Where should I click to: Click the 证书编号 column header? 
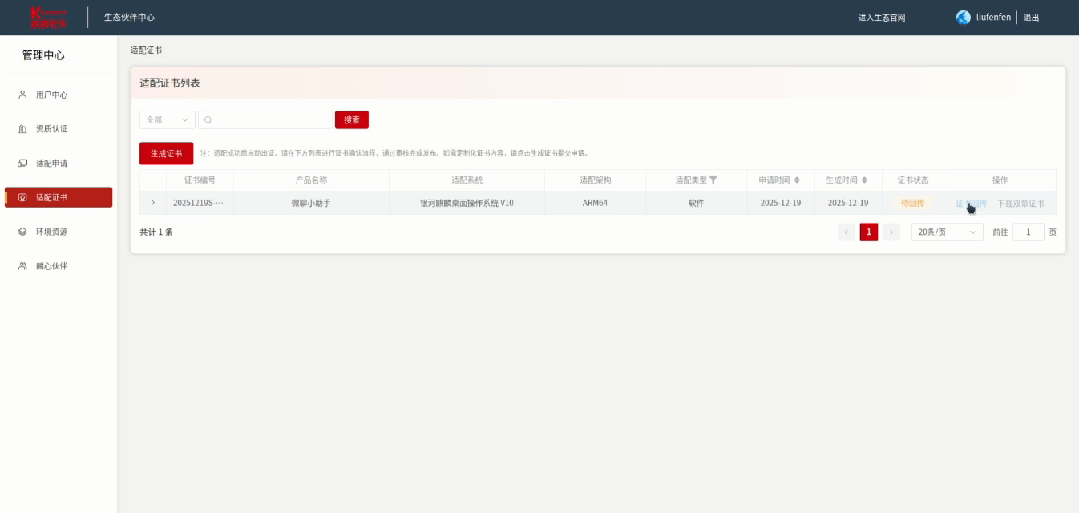pyautogui.click(x=200, y=180)
